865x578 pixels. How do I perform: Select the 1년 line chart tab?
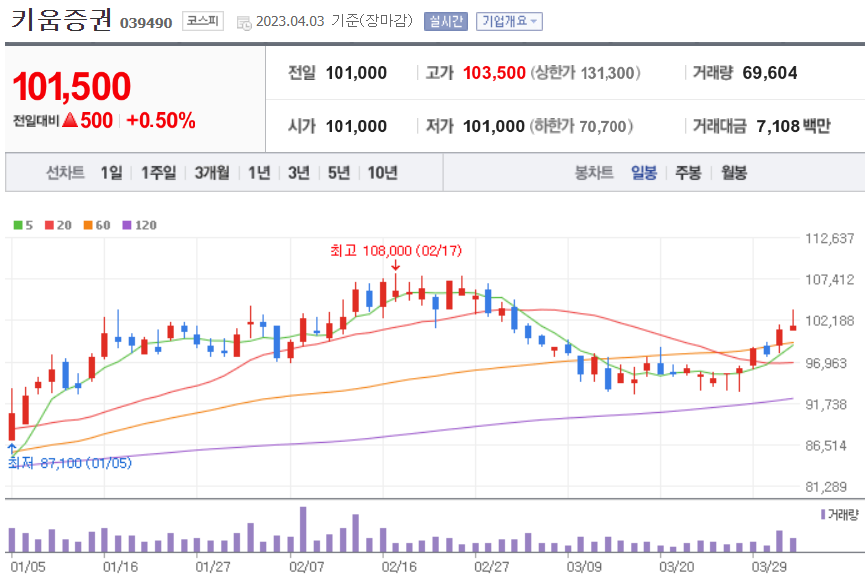(x=259, y=173)
